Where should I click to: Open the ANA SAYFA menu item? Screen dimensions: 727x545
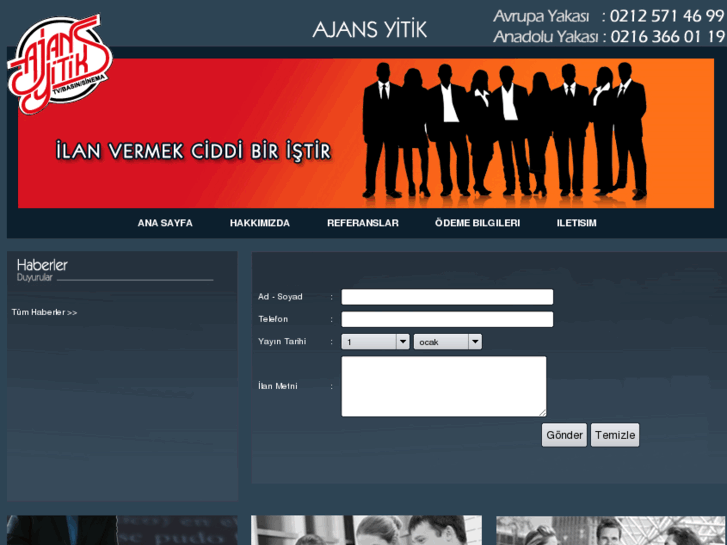(x=165, y=223)
